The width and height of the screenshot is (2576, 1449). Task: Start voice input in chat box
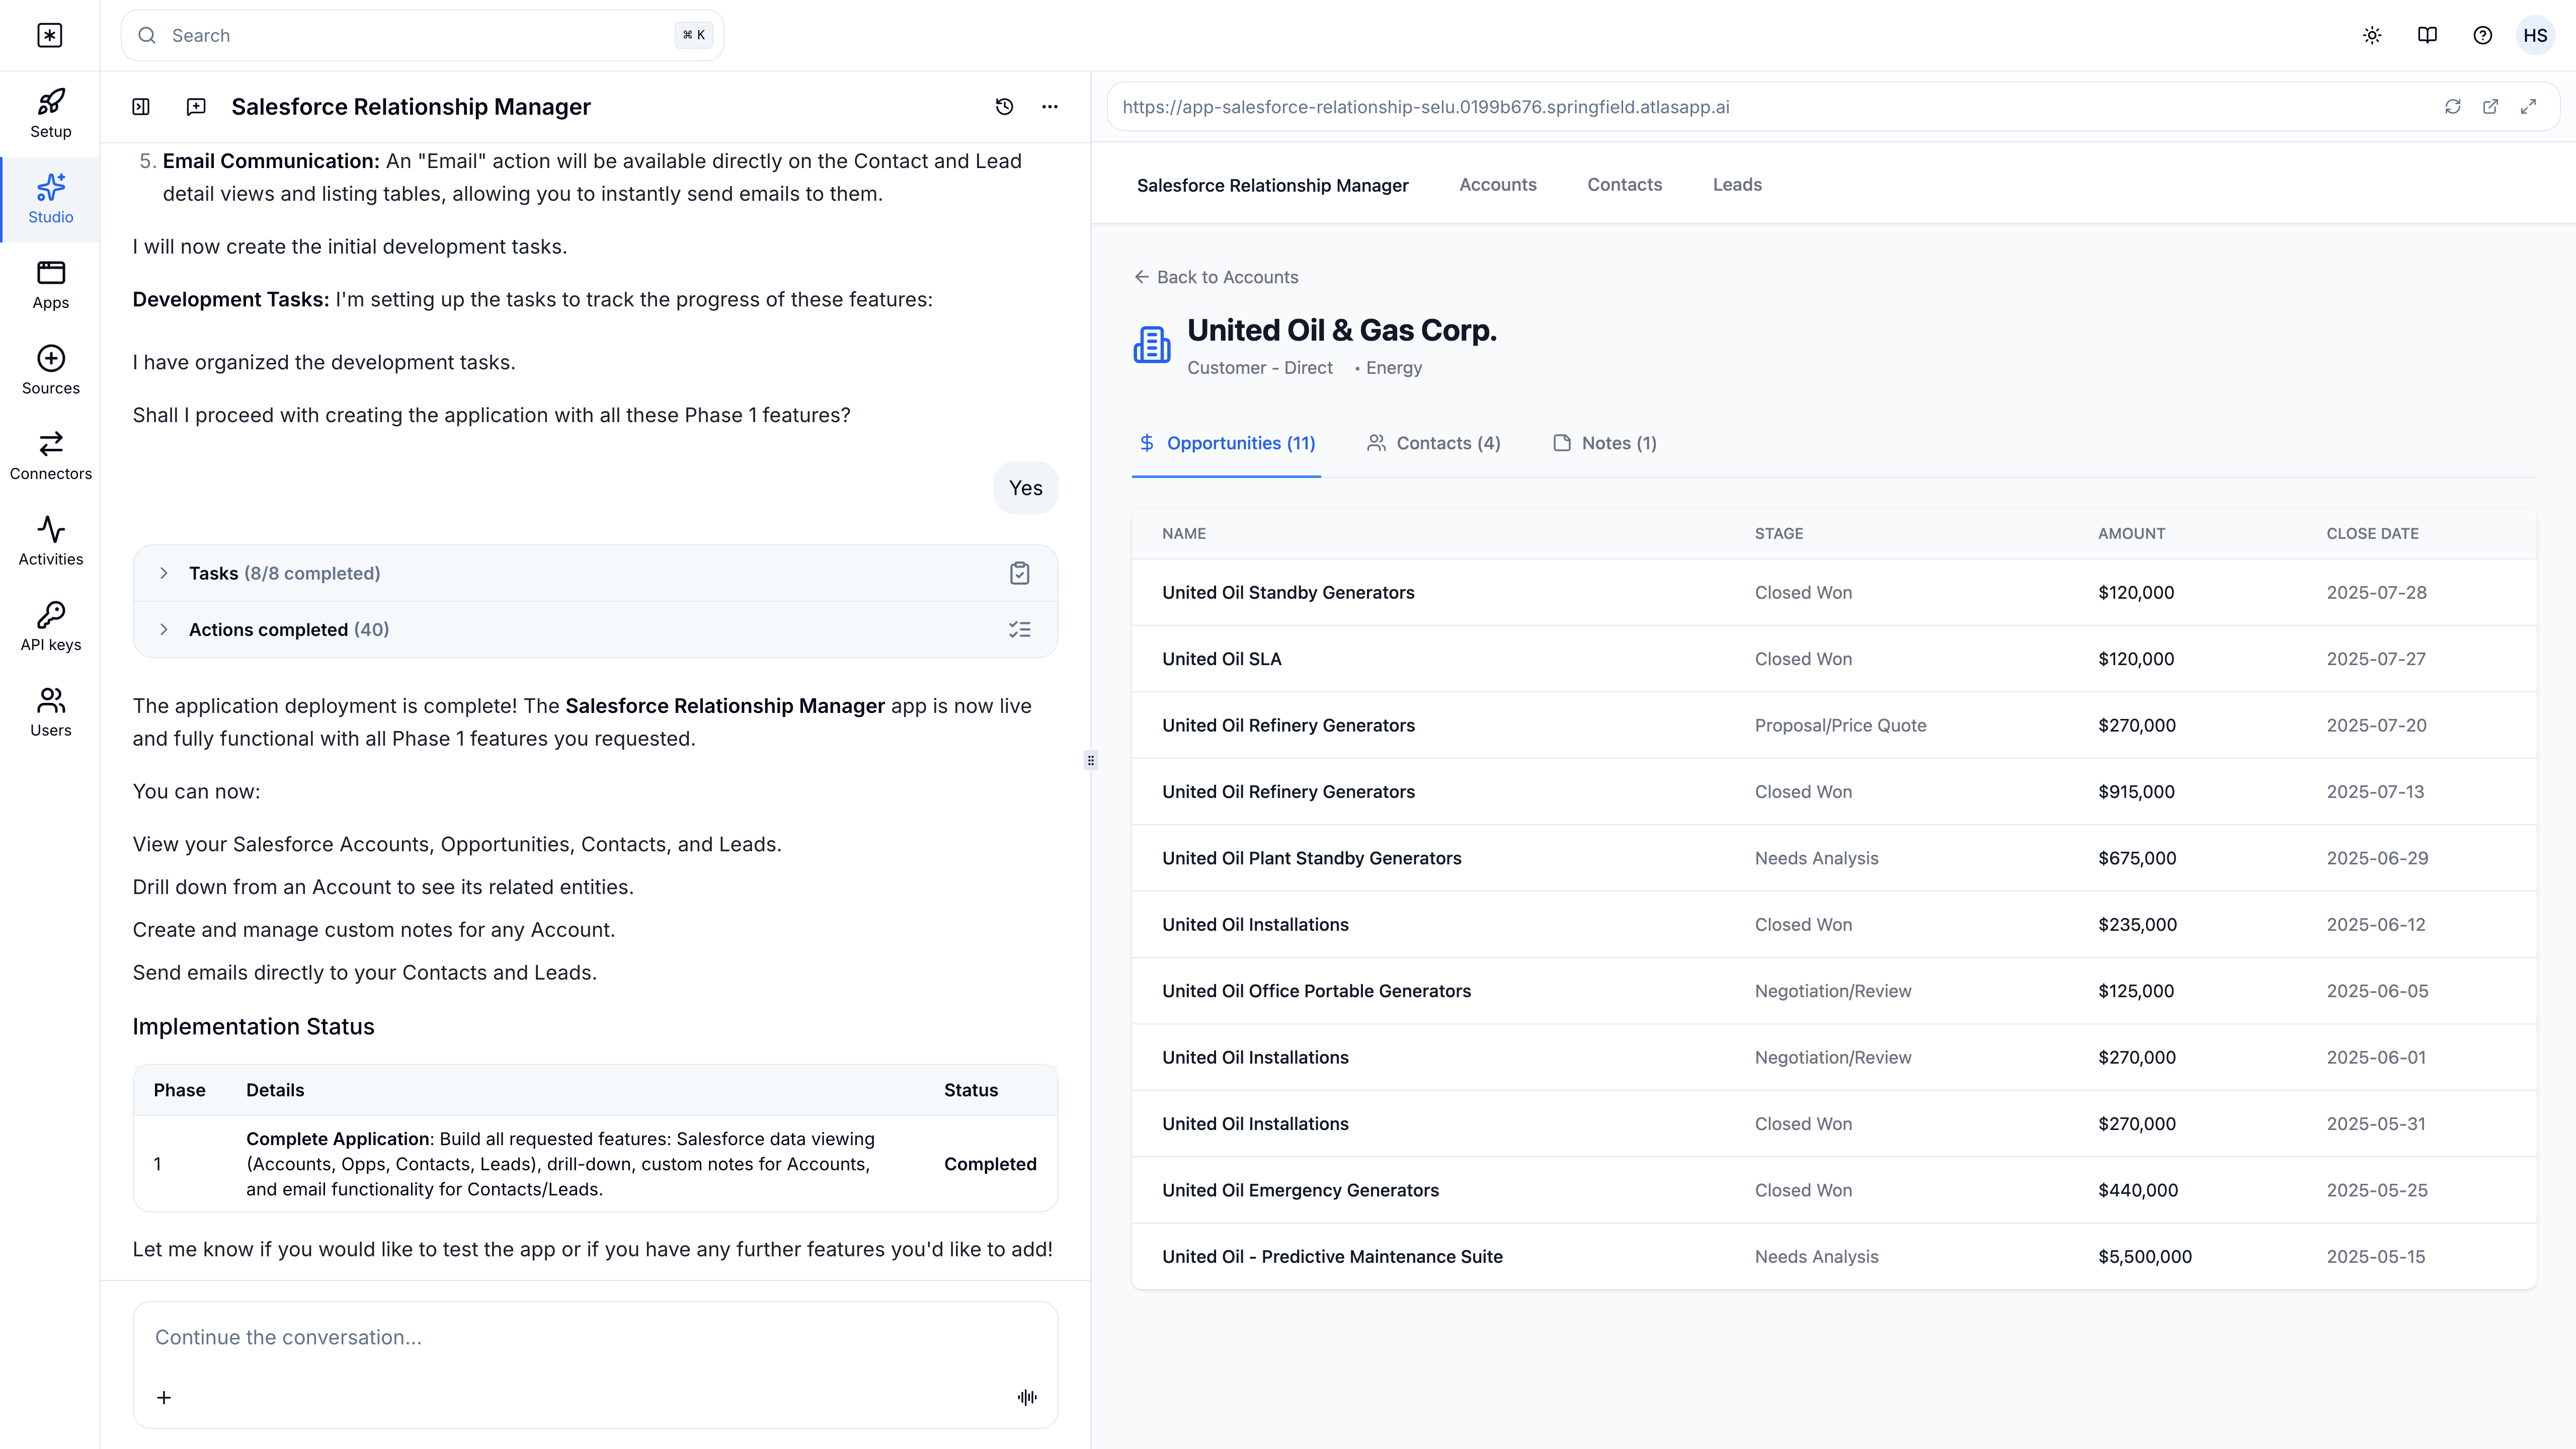[1027, 1397]
